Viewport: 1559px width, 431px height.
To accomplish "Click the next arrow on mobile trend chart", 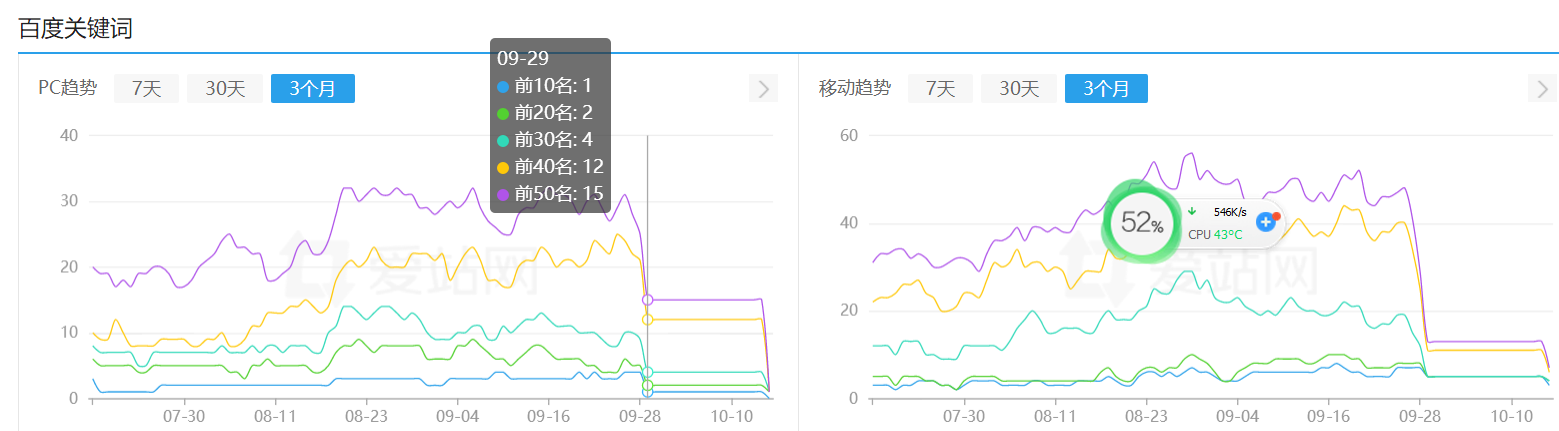I will (1542, 89).
